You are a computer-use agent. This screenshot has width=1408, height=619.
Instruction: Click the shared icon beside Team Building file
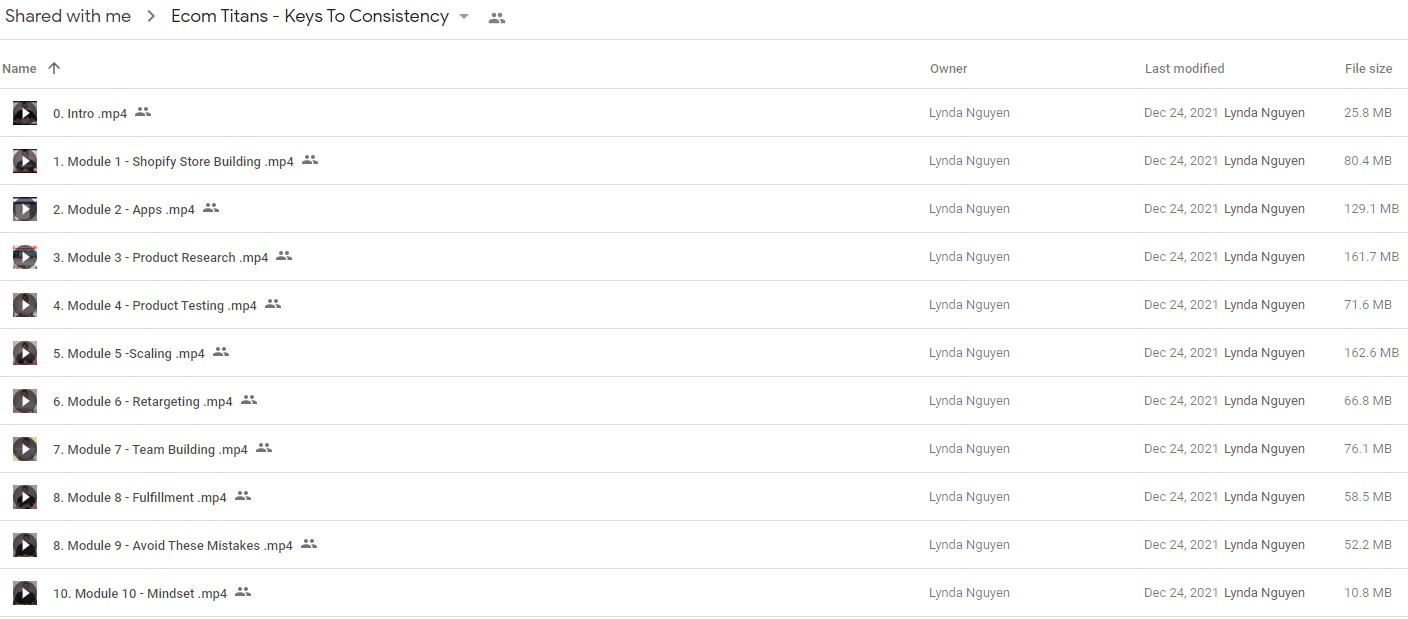click(x=264, y=448)
